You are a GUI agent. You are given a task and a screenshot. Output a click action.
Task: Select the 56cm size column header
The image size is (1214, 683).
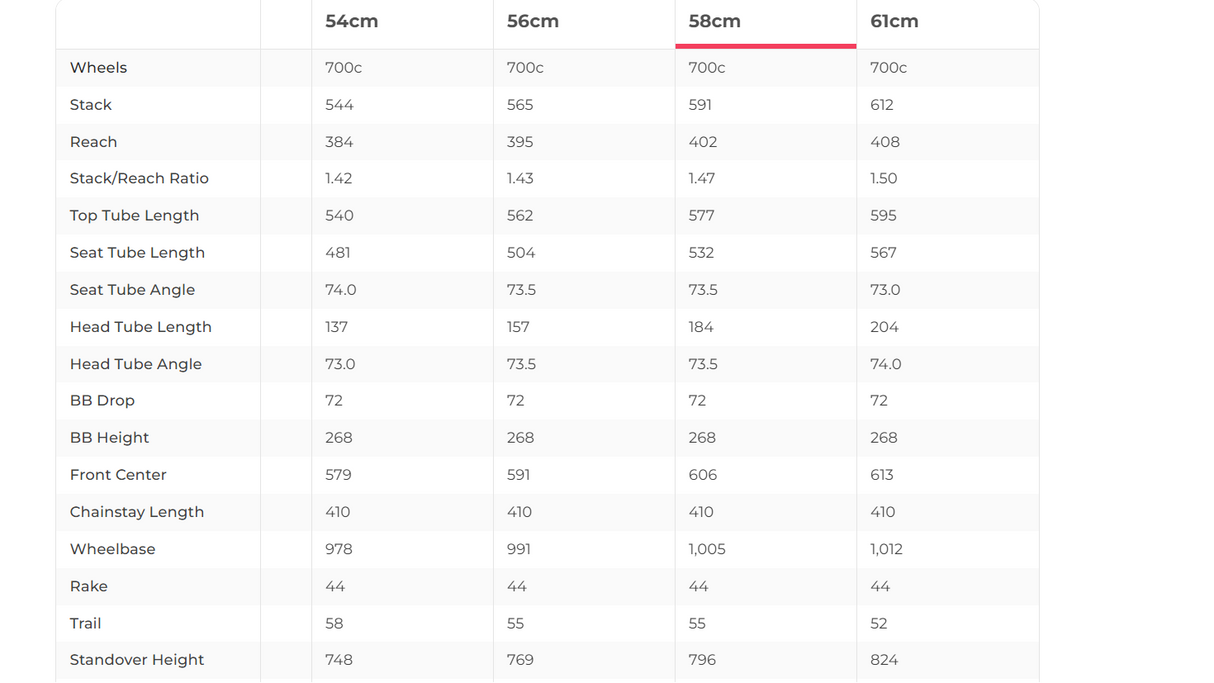coord(533,21)
